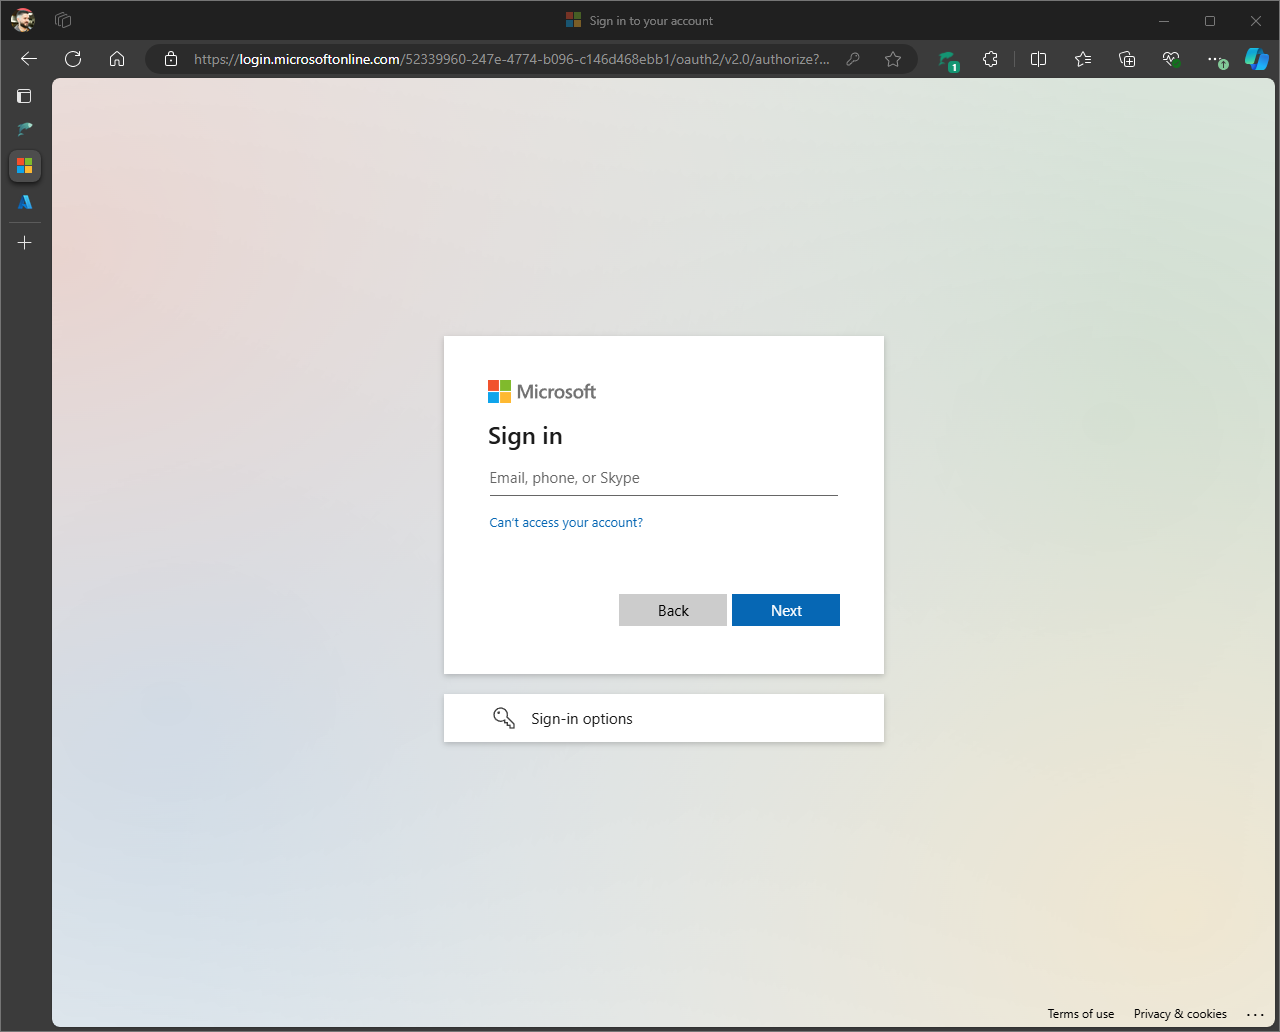Switch to the green bird tab

pos(25,129)
